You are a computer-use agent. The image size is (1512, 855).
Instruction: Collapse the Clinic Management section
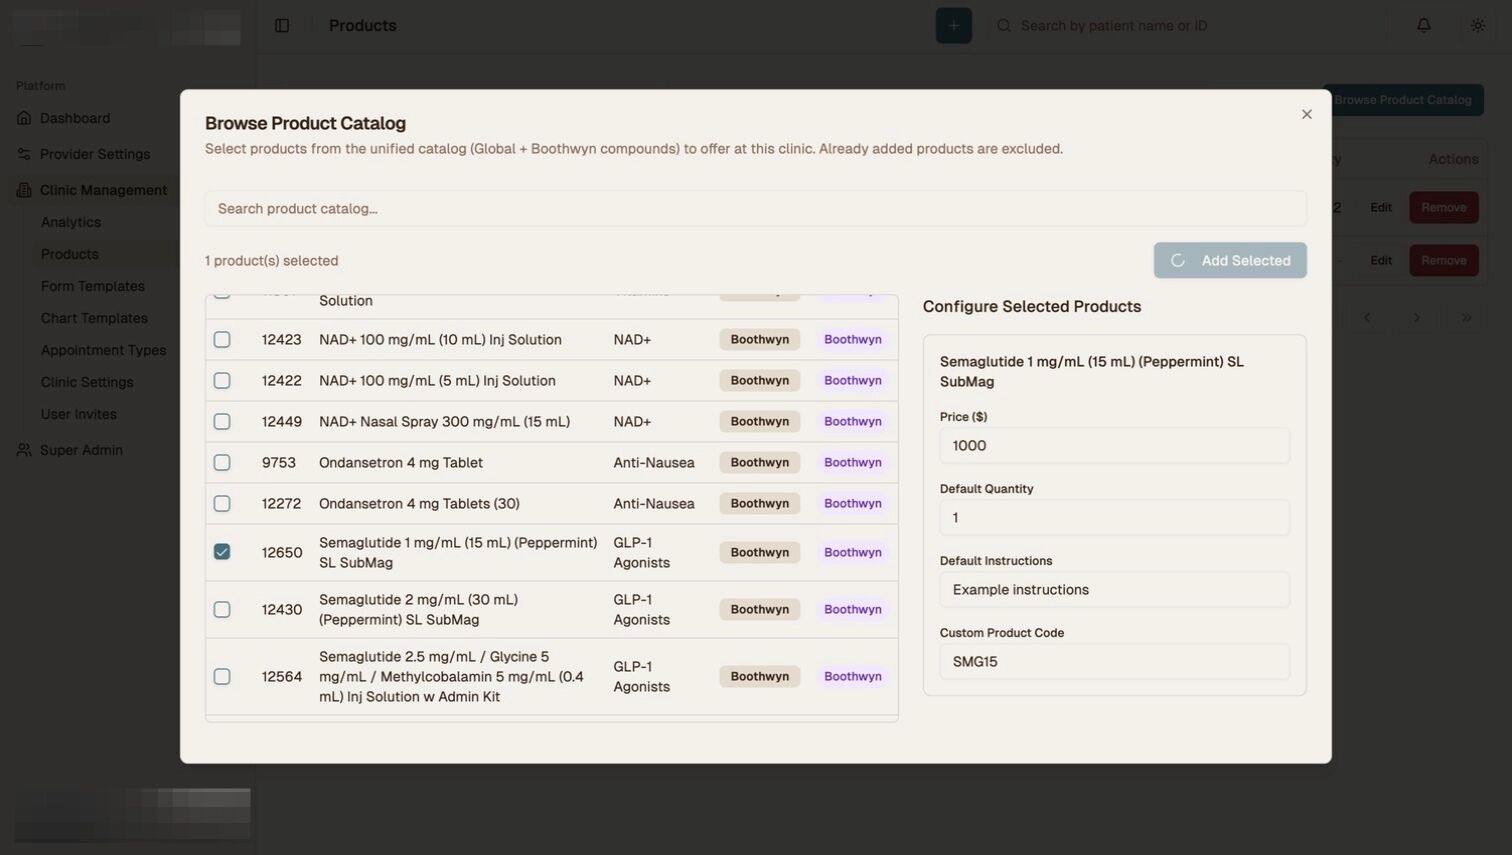(x=103, y=190)
